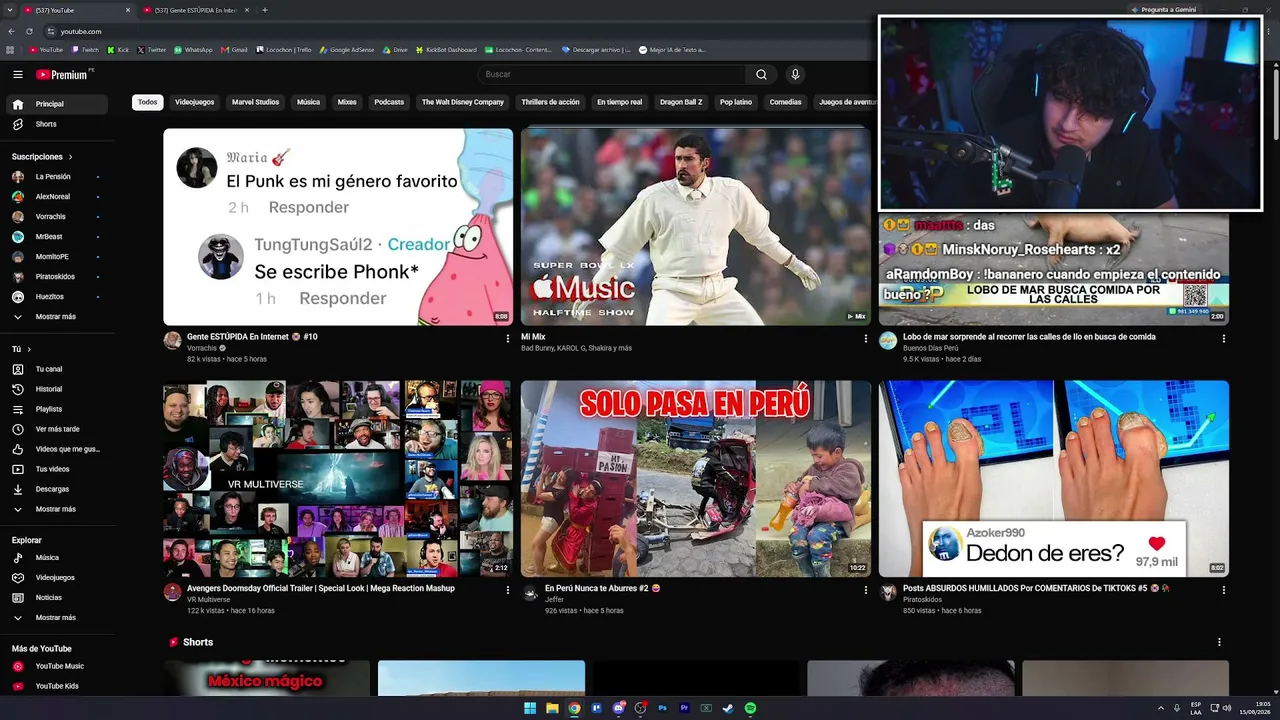Open the Kick bookmark
1280x720 pixels.
pyautogui.click(x=118, y=50)
